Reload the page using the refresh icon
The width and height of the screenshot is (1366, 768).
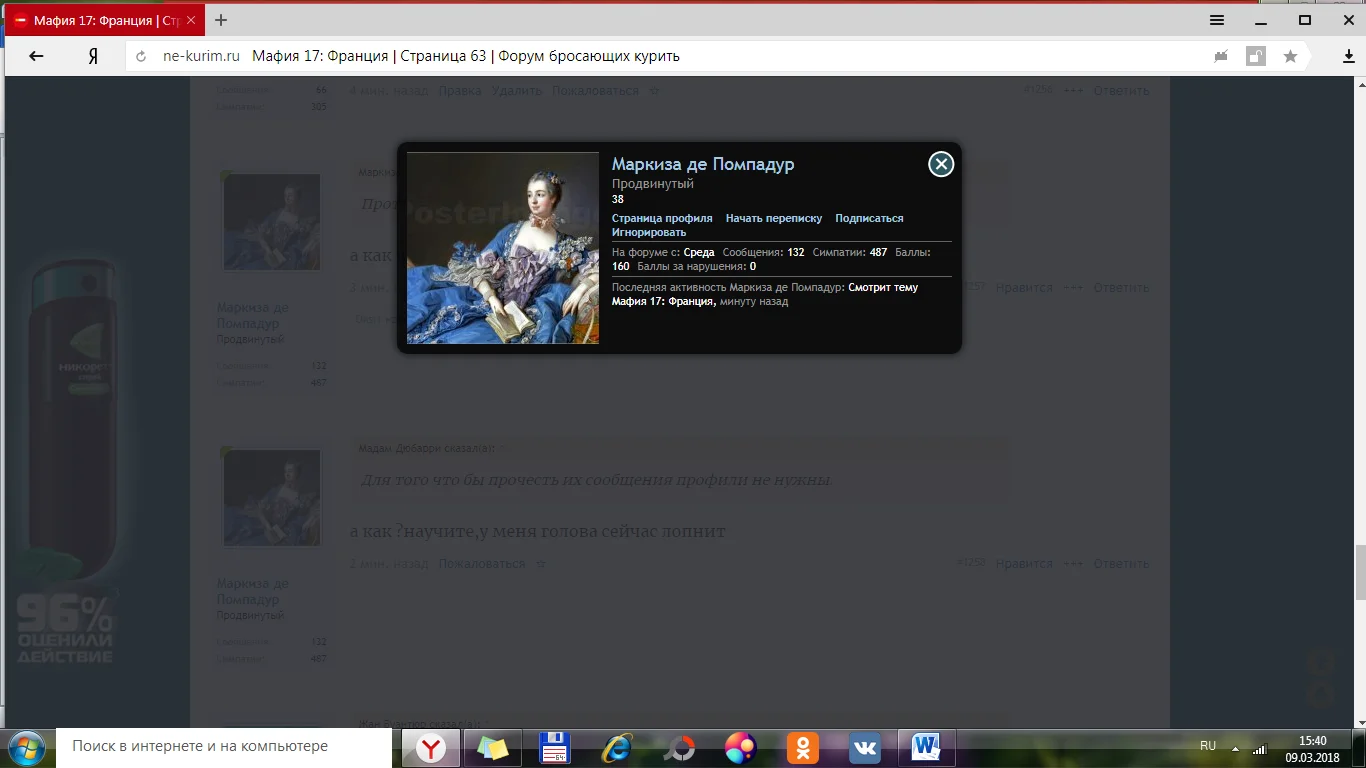point(141,56)
